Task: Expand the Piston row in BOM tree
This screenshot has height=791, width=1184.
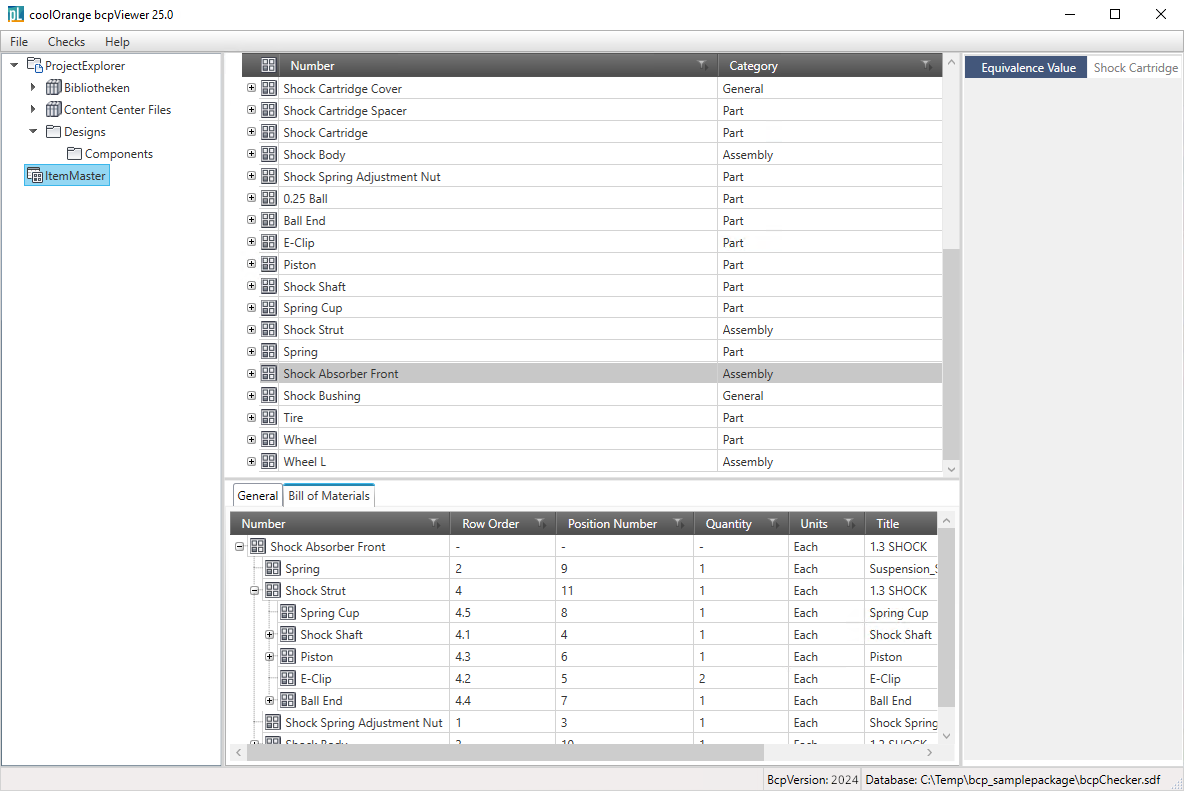Action: [270, 657]
